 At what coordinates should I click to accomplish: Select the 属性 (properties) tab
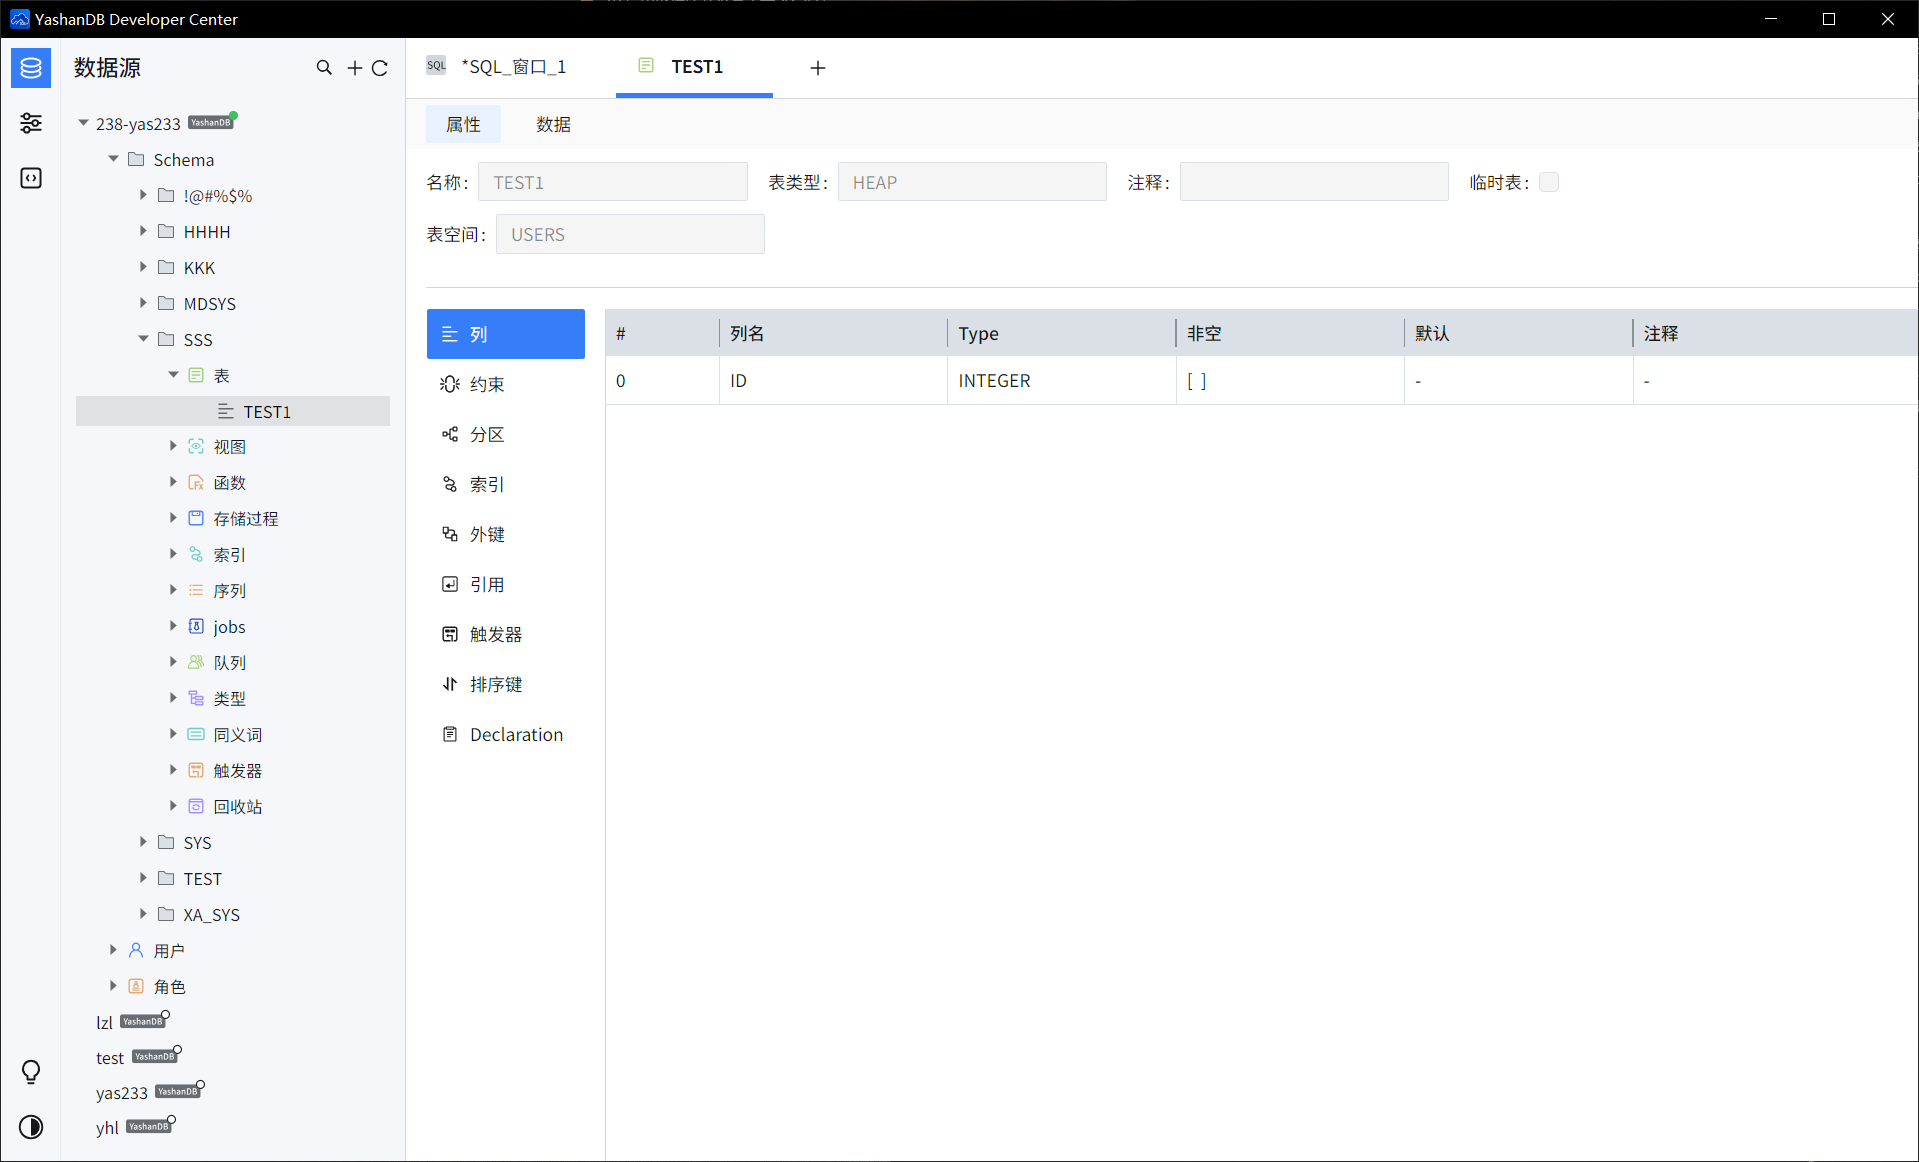pos(463,124)
